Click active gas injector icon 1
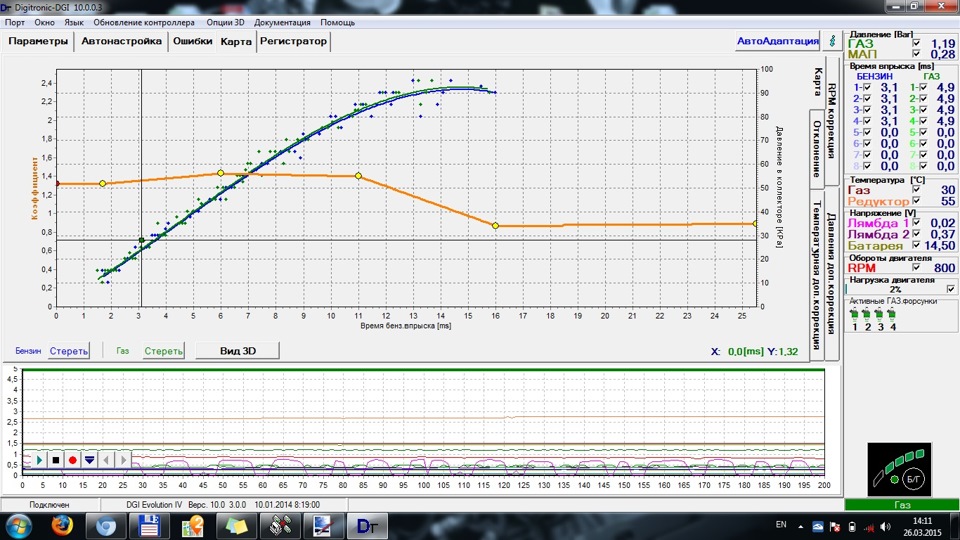Image resolution: width=960 pixels, height=540 pixels. pyautogui.click(x=854, y=315)
